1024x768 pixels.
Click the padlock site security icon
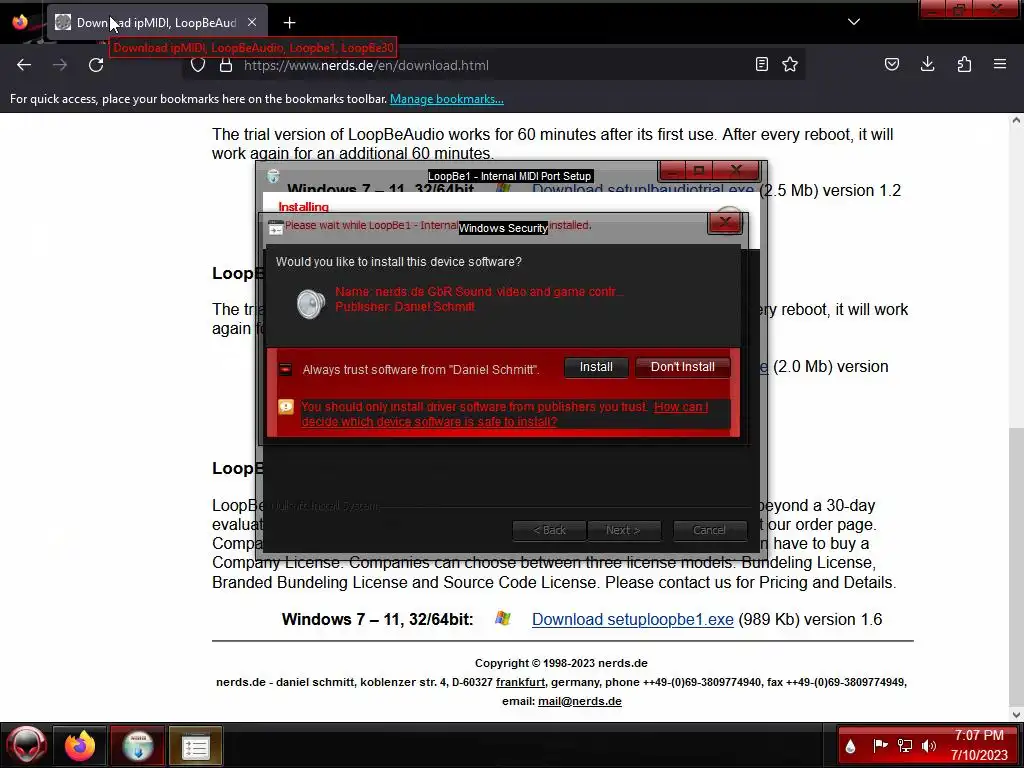click(x=226, y=65)
